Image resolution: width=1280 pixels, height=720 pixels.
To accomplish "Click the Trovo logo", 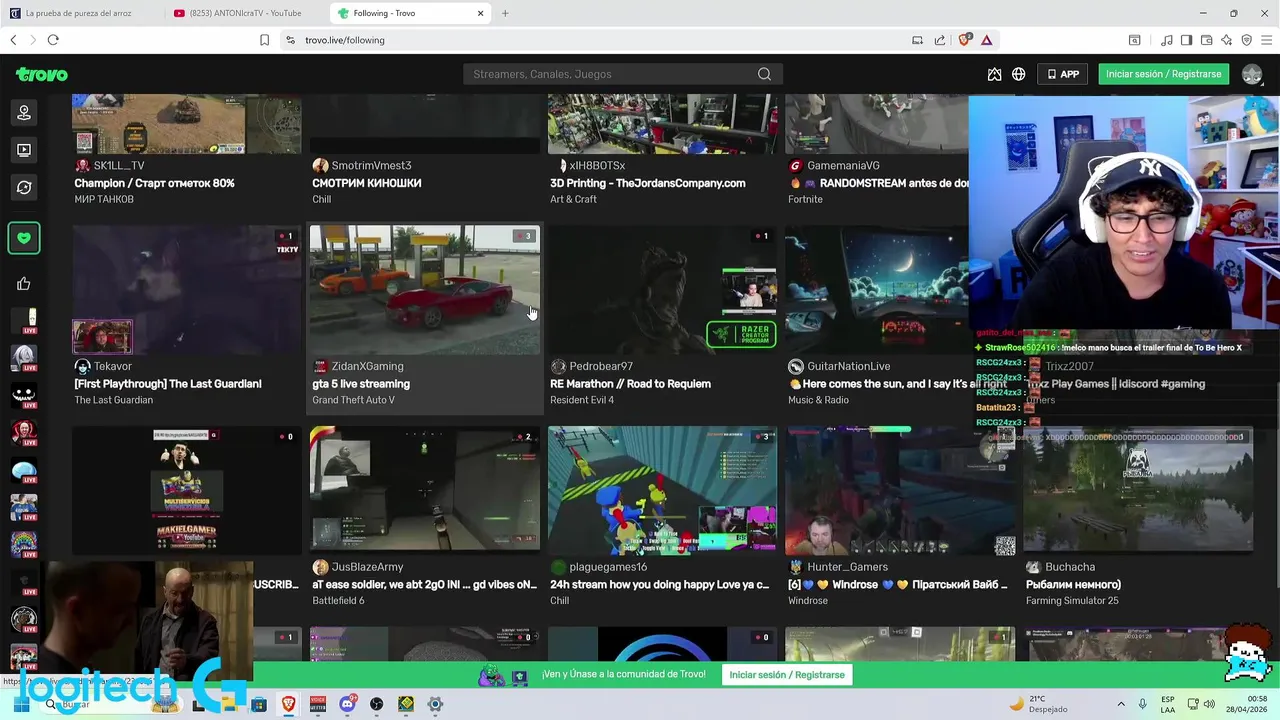I will click(42, 74).
